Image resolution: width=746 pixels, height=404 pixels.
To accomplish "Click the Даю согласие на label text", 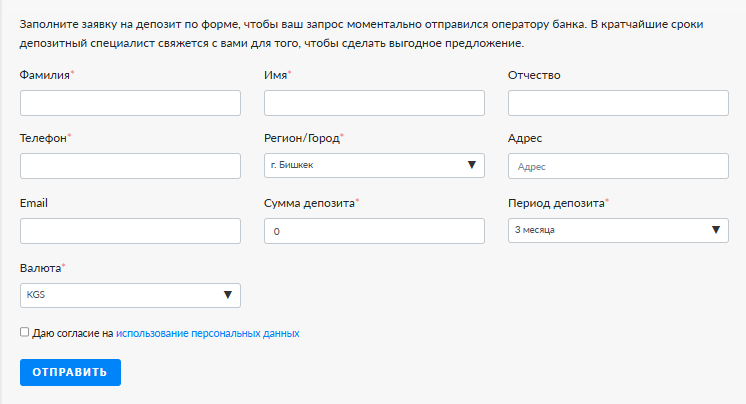I will [x=73, y=334].
